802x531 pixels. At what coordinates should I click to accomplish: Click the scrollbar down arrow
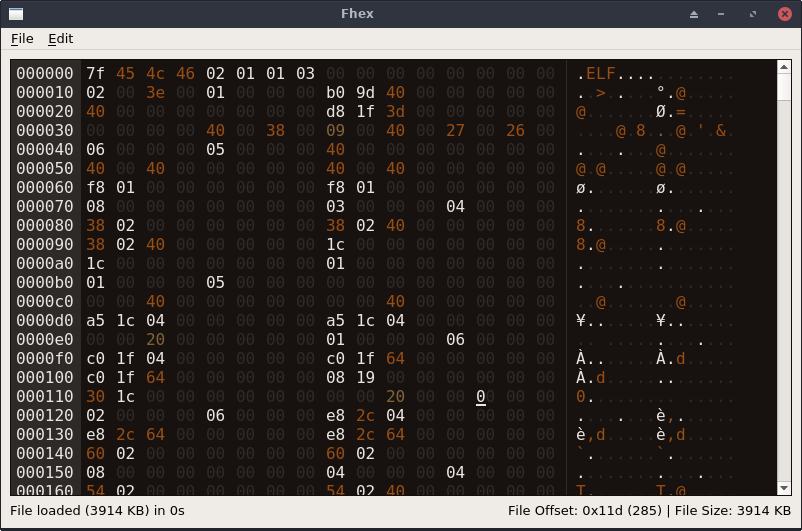pyautogui.click(x=784, y=489)
